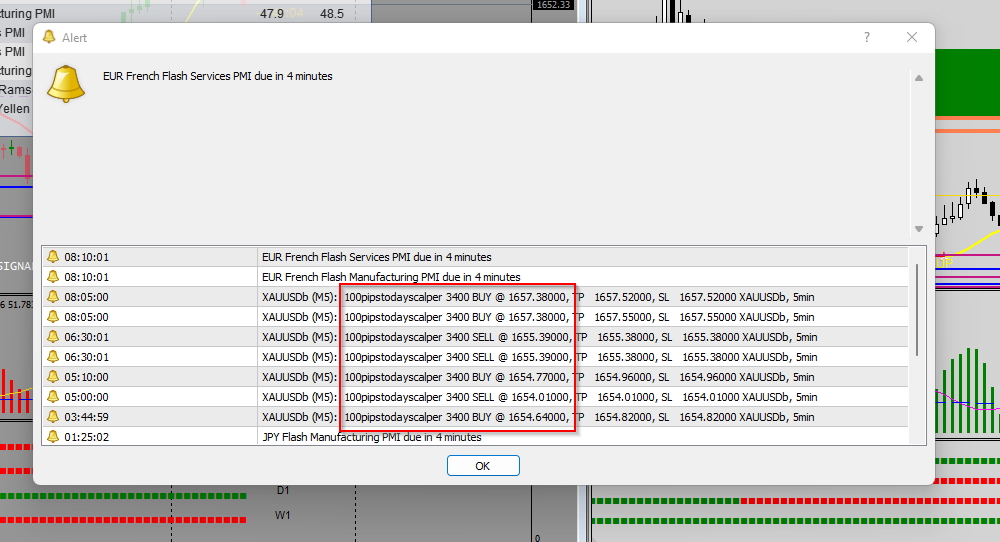
Task: Click the up arrow of the message scrollbar
Action: (x=919, y=78)
